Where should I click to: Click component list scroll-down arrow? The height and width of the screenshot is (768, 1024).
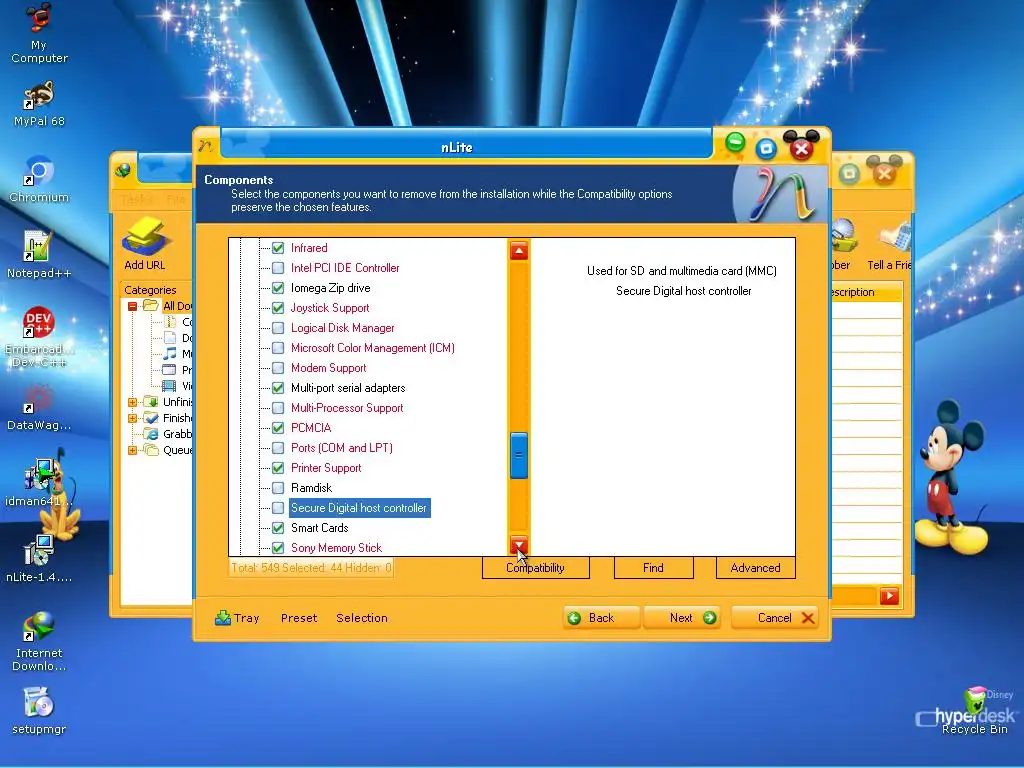(519, 544)
